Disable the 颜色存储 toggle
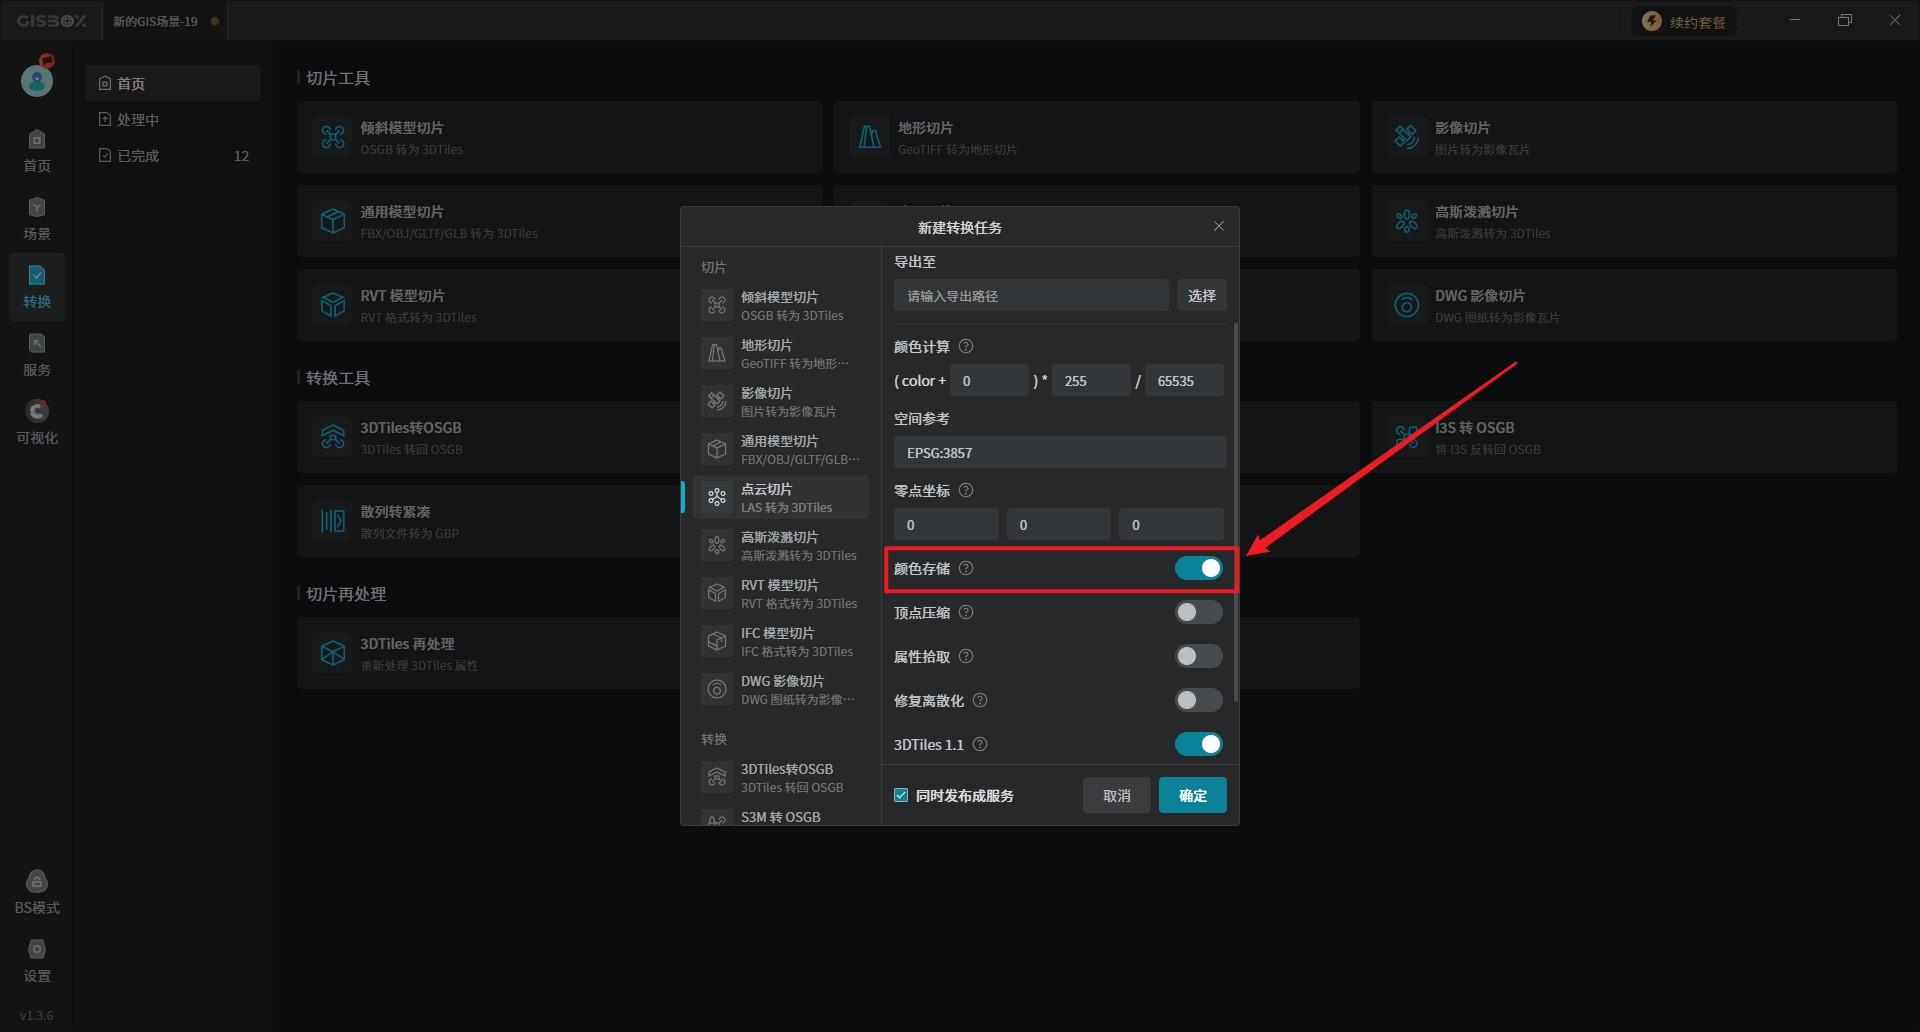1920x1032 pixels. click(1198, 569)
